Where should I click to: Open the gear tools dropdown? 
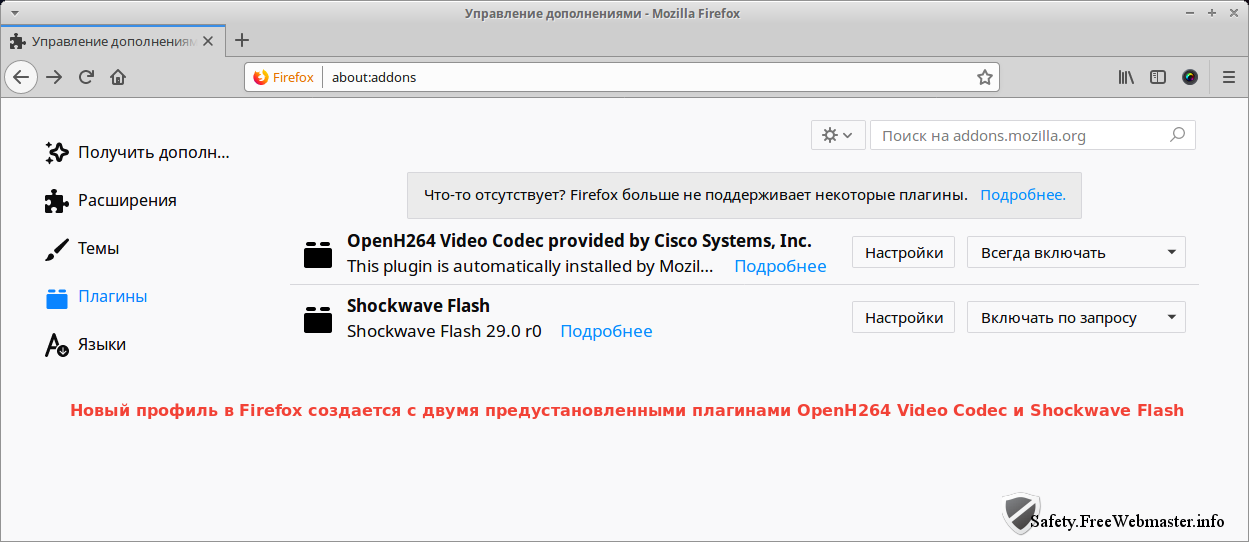(837, 135)
